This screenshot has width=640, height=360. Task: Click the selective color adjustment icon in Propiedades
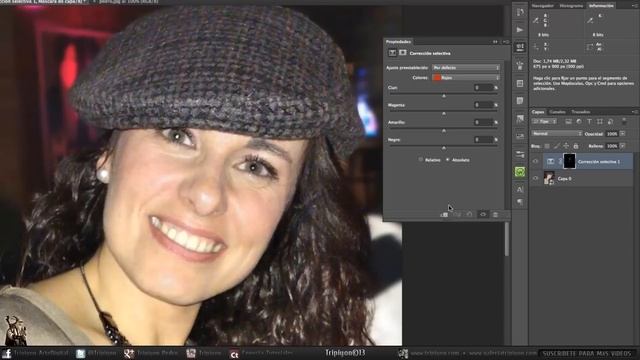392,53
